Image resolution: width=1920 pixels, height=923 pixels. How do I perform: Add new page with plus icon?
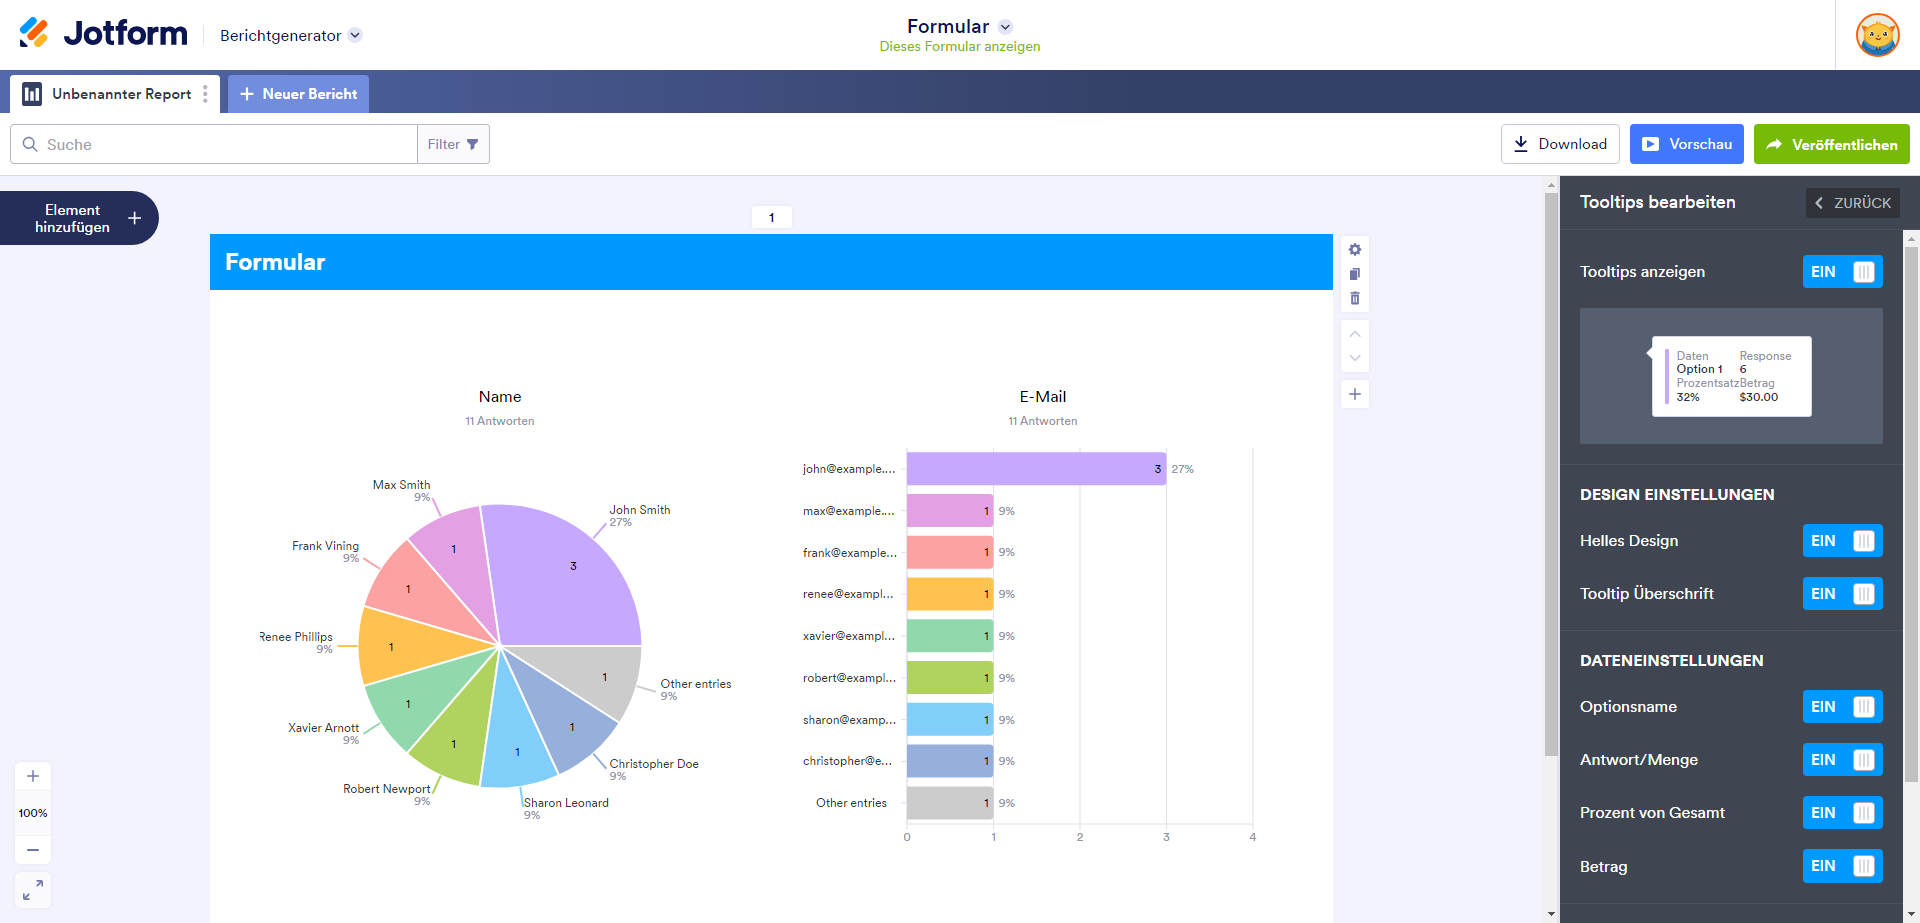(x=1355, y=394)
